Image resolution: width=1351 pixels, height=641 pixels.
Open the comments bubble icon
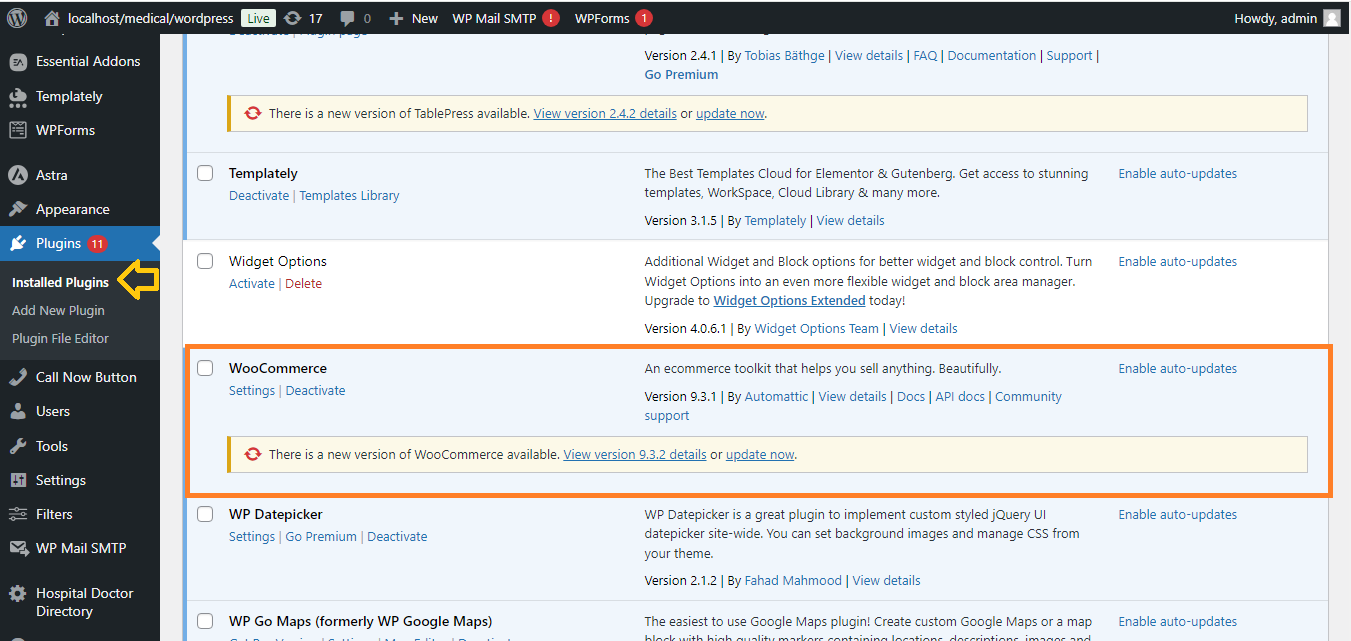(347, 18)
